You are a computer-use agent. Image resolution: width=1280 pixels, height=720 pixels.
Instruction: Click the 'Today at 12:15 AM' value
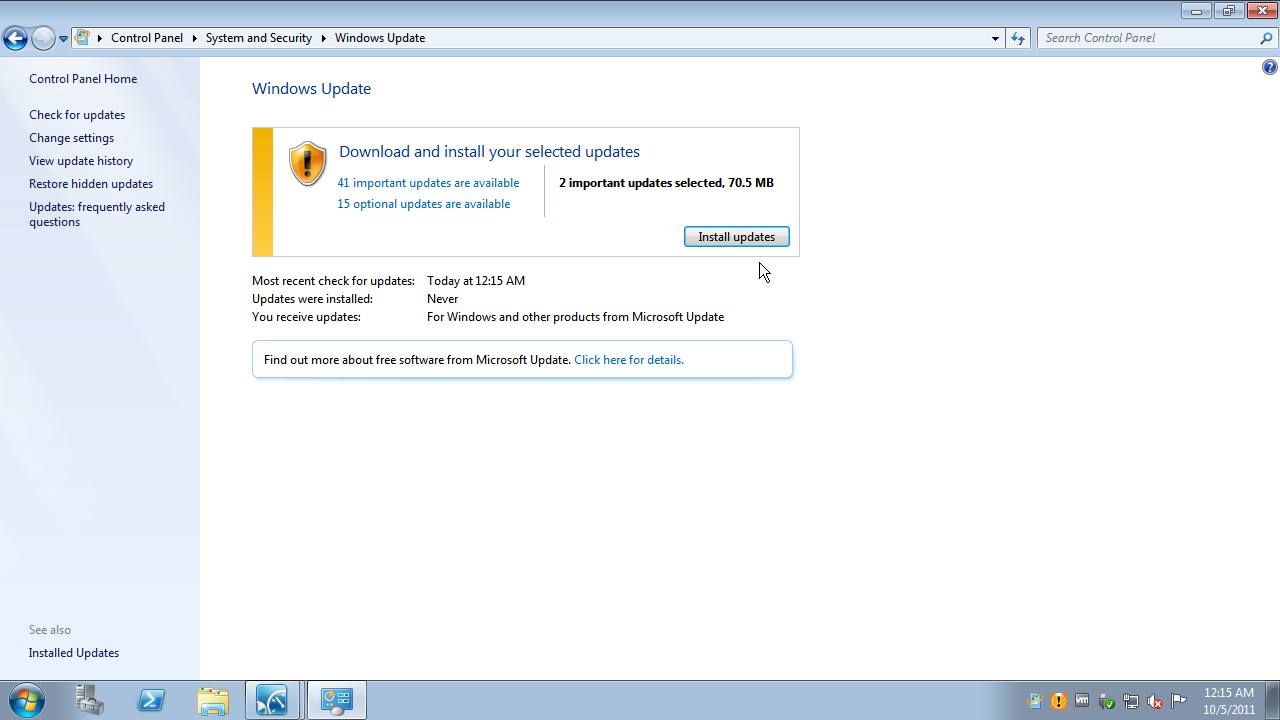pyautogui.click(x=476, y=281)
